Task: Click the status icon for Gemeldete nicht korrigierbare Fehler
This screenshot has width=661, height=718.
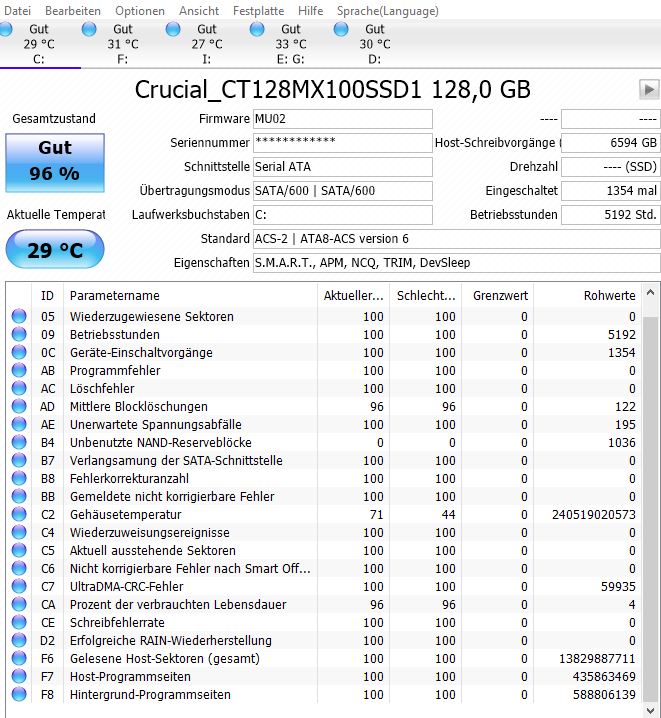Action: point(19,496)
